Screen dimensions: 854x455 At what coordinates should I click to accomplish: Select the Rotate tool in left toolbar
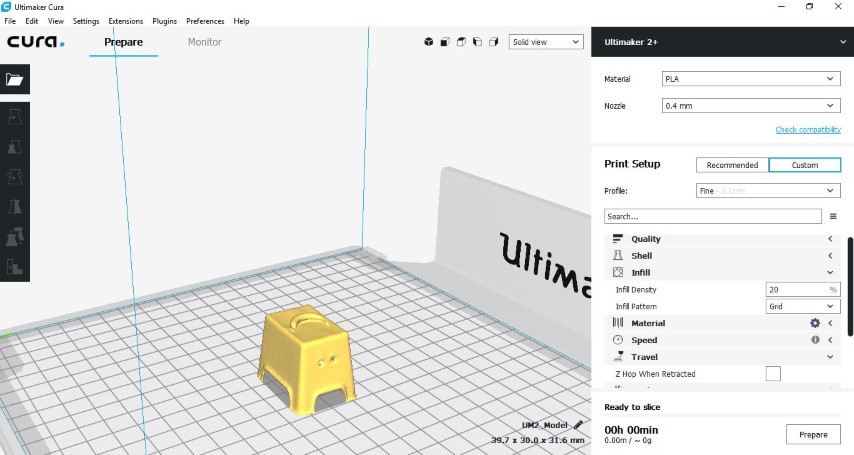point(15,177)
